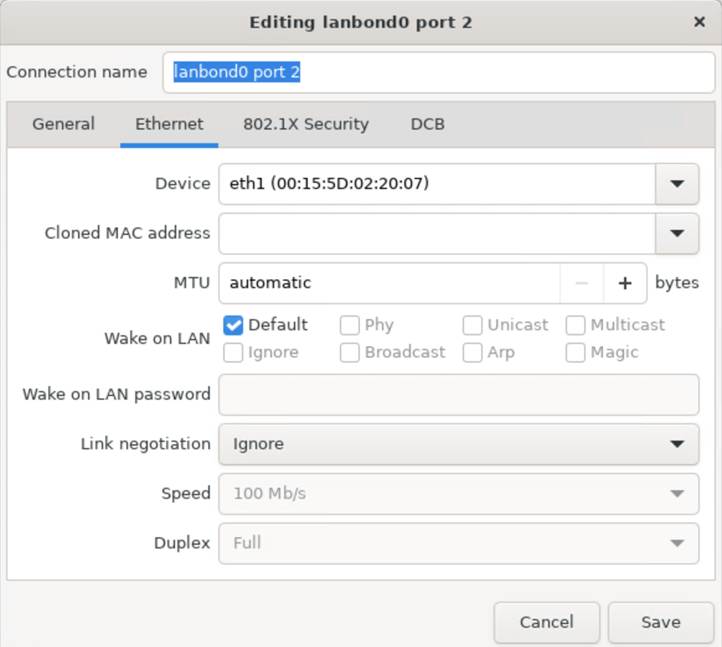The height and width of the screenshot is (647, 722).
Task: Uncheck the Default Wake on LAN checkbox
Action: (x=233, y=325)
